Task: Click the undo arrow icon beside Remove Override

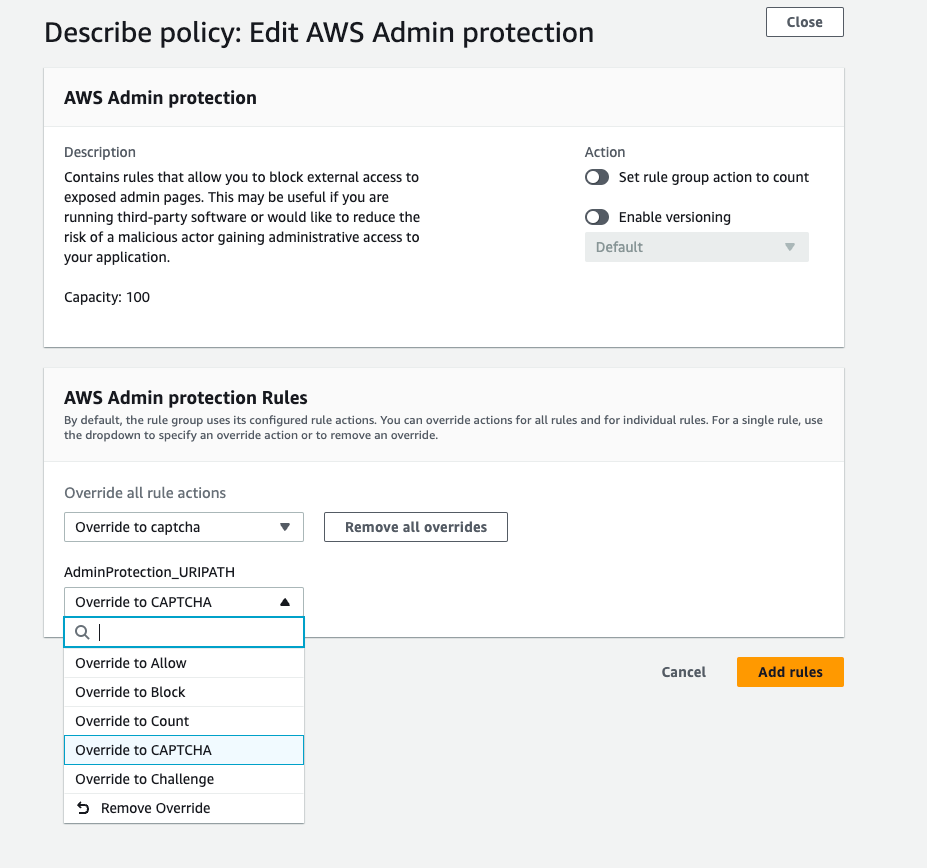Action: pyautogui.click(x=83, y=808)
